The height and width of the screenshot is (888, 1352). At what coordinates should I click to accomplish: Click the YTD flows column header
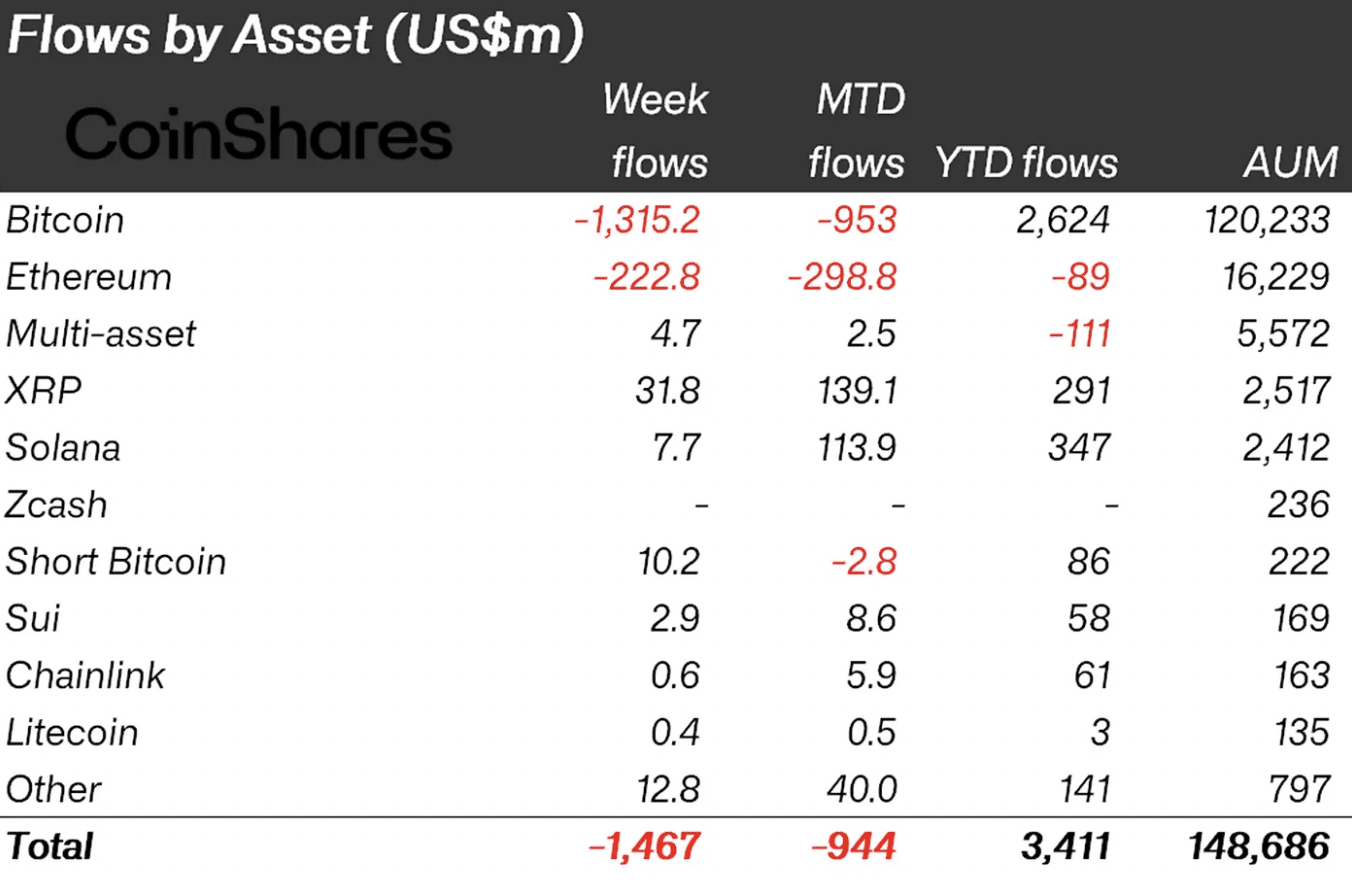[x=1026, y=162]
